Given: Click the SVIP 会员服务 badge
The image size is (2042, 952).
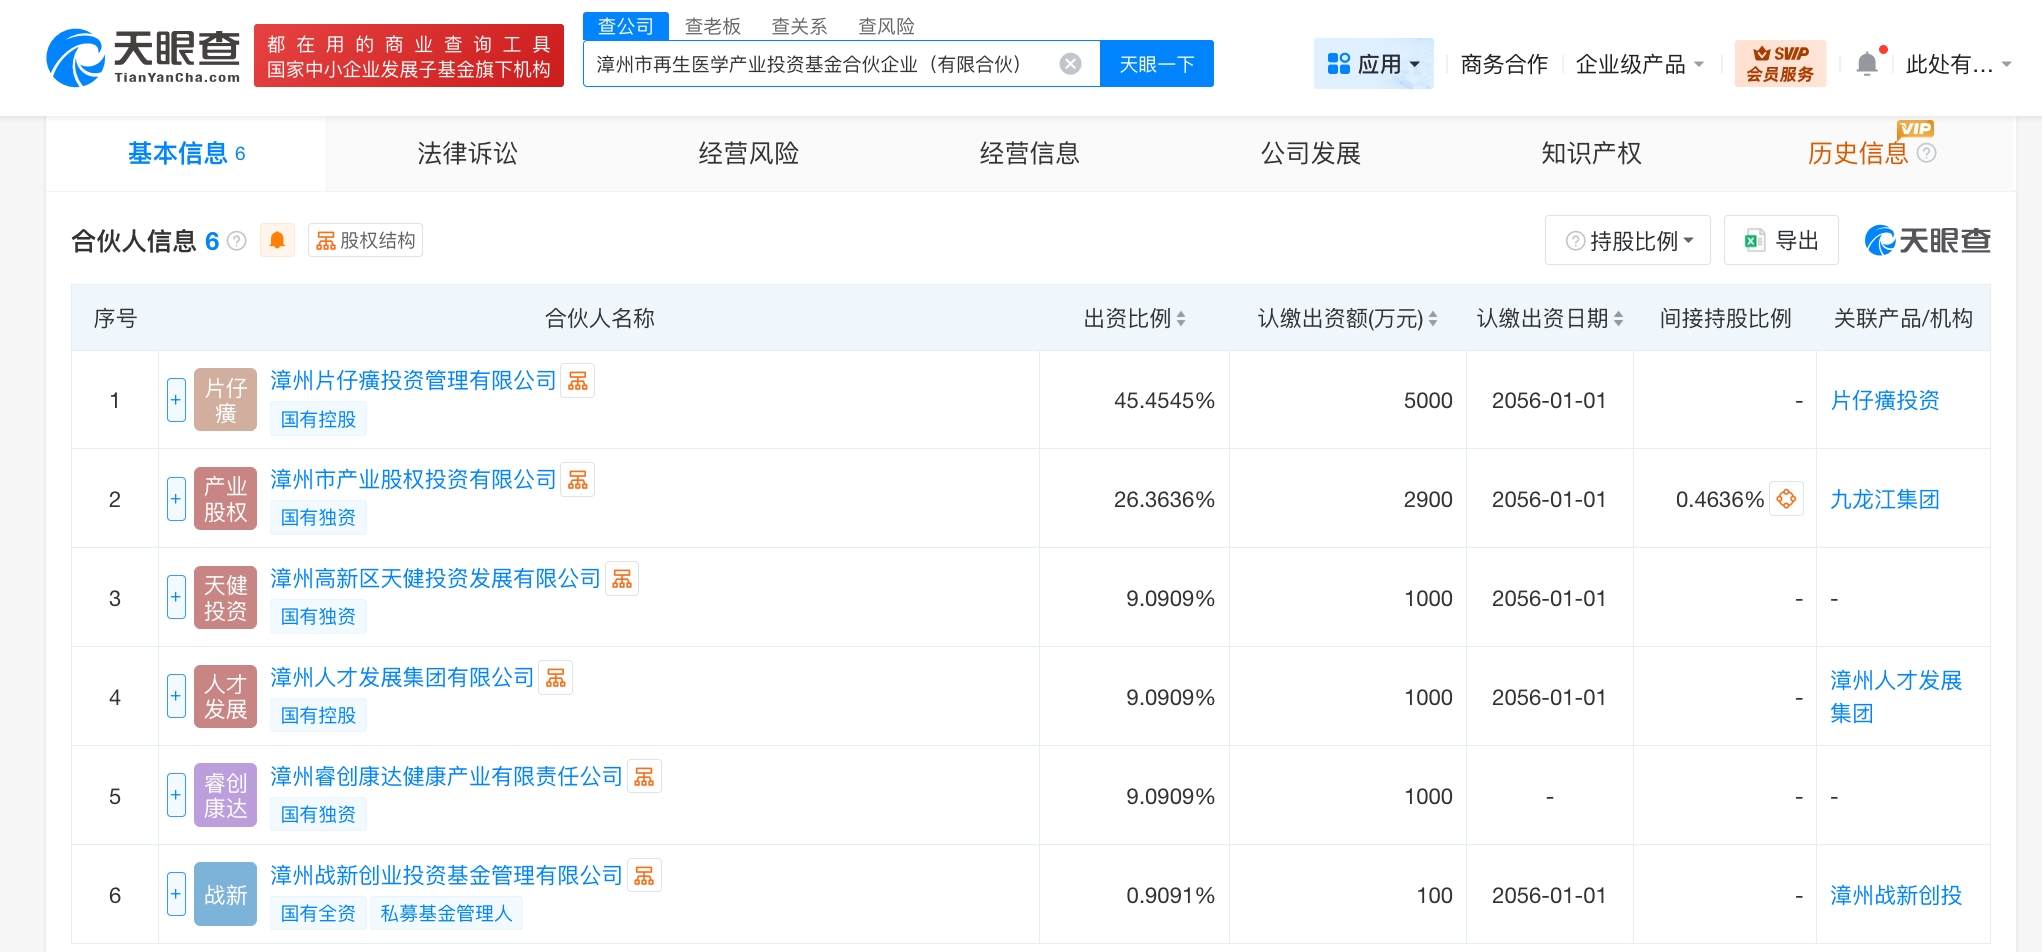Looking at the screenshot, I should click(x=1780, y=64).
